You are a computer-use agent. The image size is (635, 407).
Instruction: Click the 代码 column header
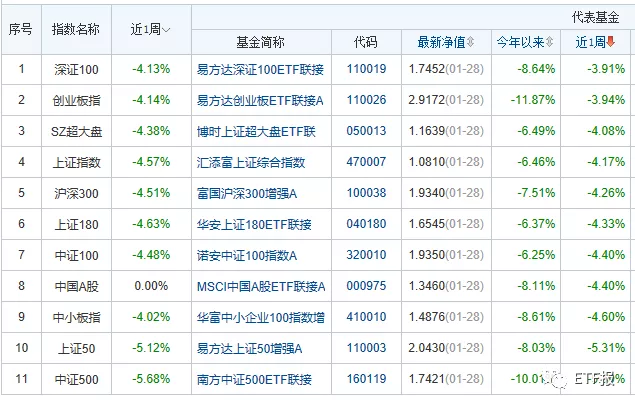366,42
